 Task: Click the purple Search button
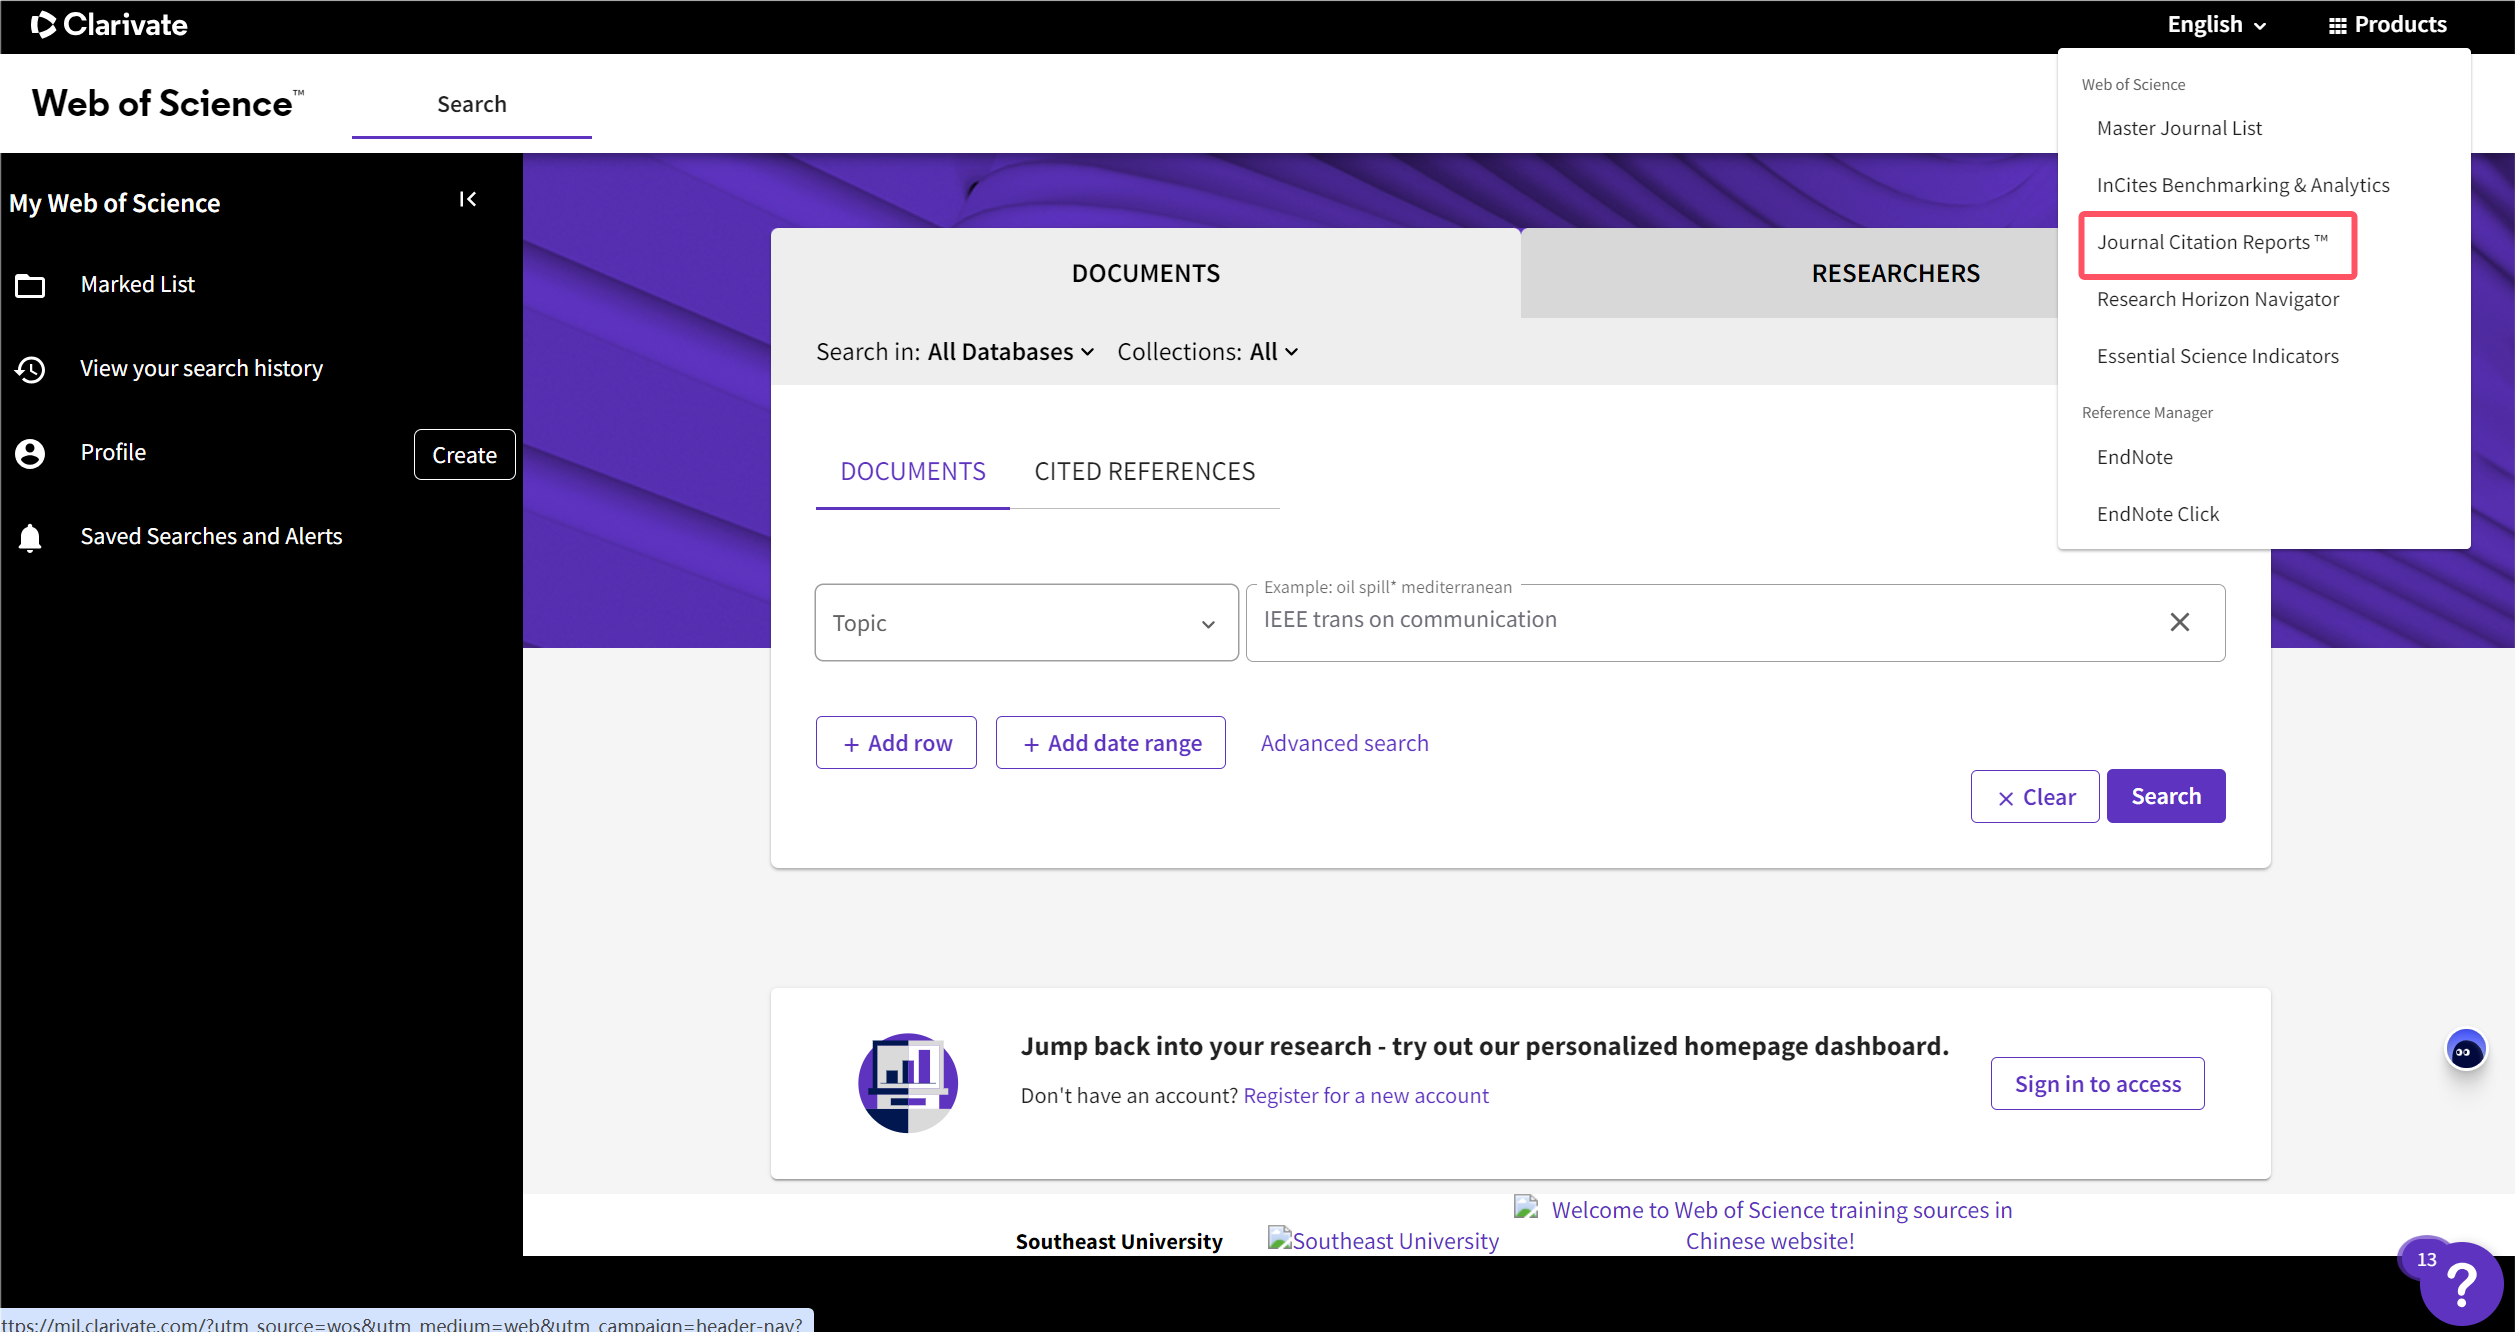2166,796
